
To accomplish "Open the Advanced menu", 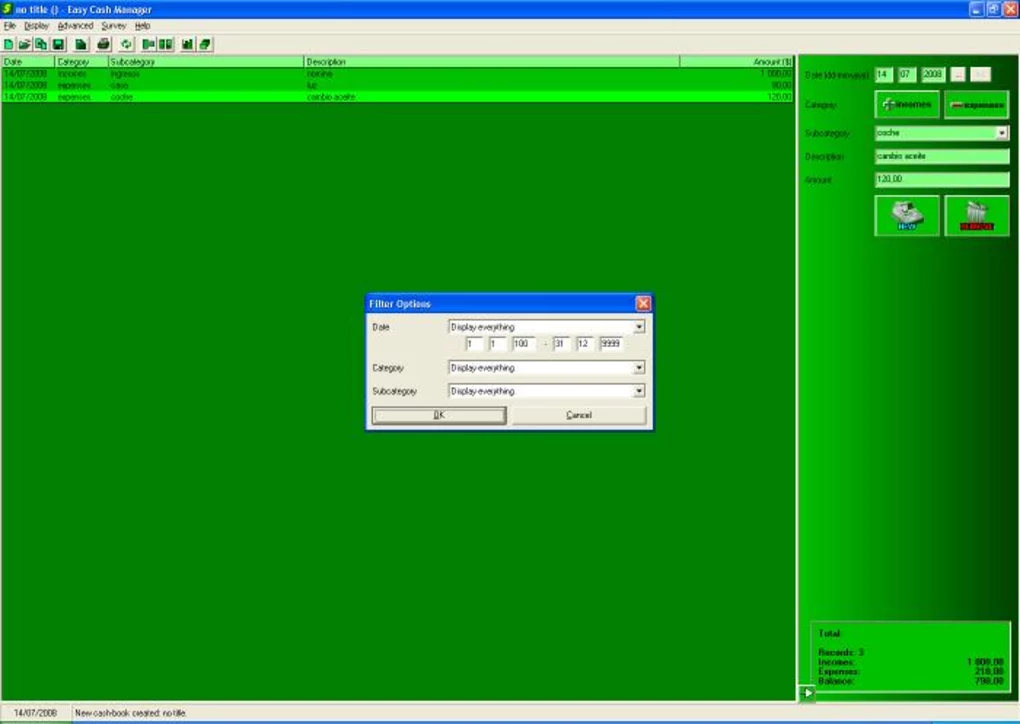I will pyautogui.click(x=76, y=25).
